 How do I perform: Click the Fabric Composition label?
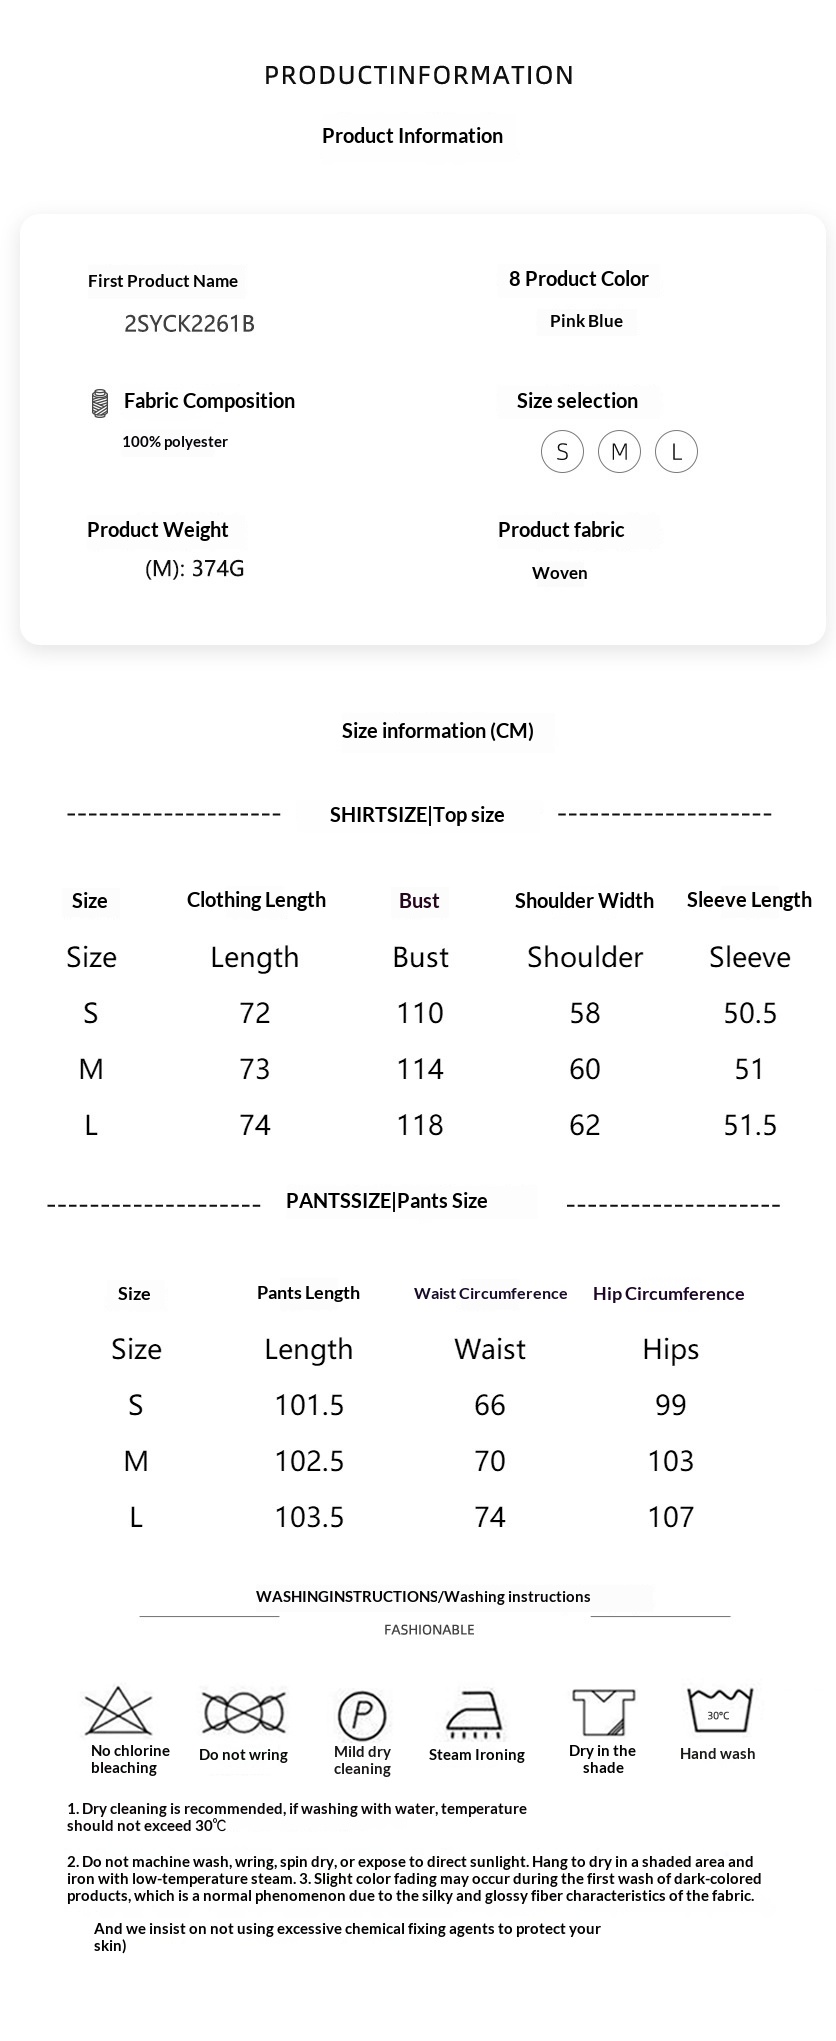209,401
